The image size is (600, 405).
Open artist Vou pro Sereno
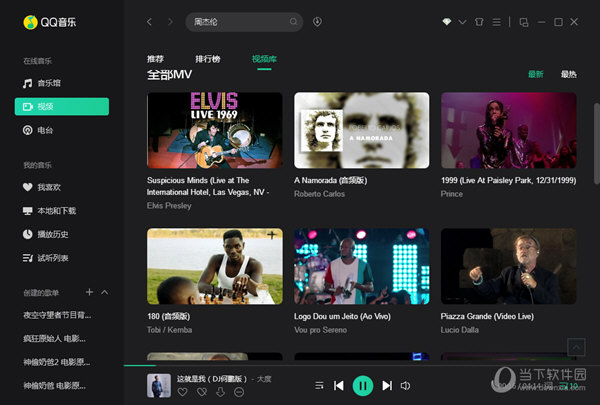(x=320, y=330)
